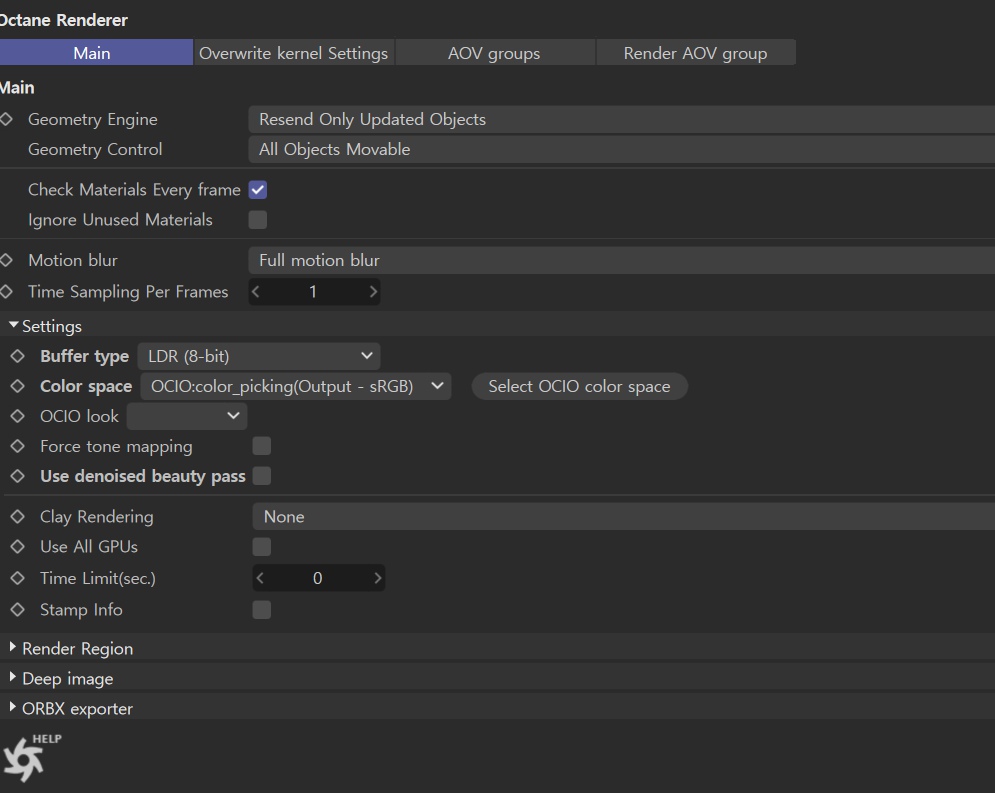Open the OCIO look dropdown
995x793 pixels.
point(187,416)
